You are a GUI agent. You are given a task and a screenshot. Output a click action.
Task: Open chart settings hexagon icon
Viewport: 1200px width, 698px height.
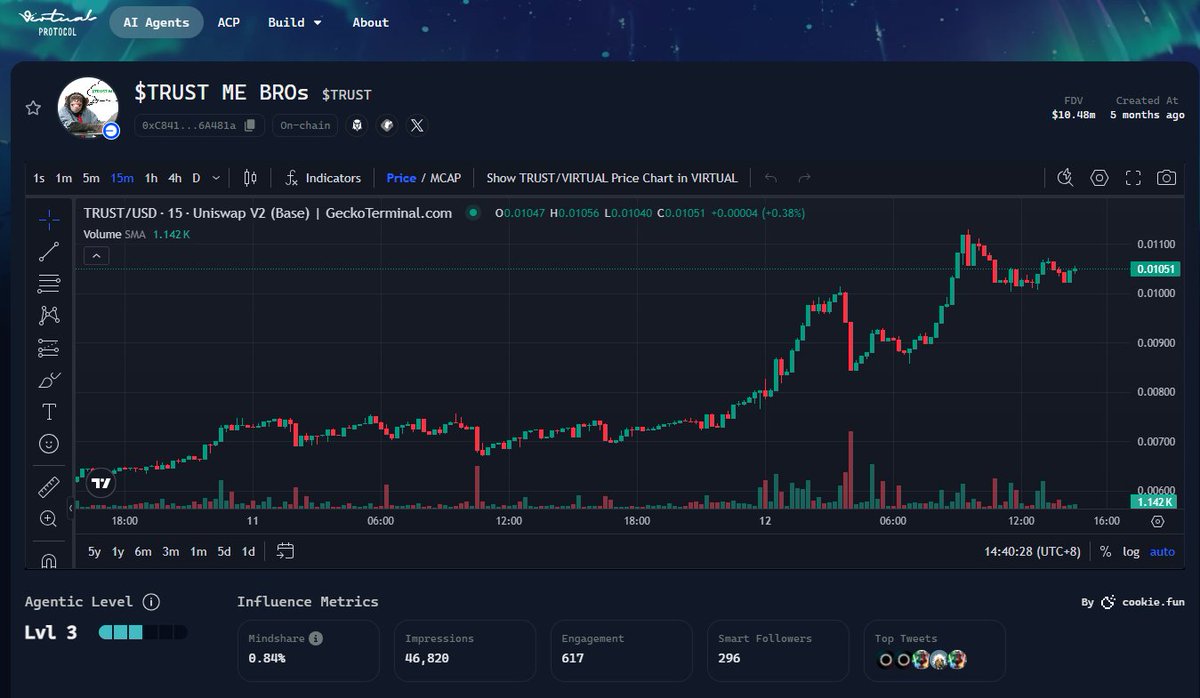(1099, 178)
